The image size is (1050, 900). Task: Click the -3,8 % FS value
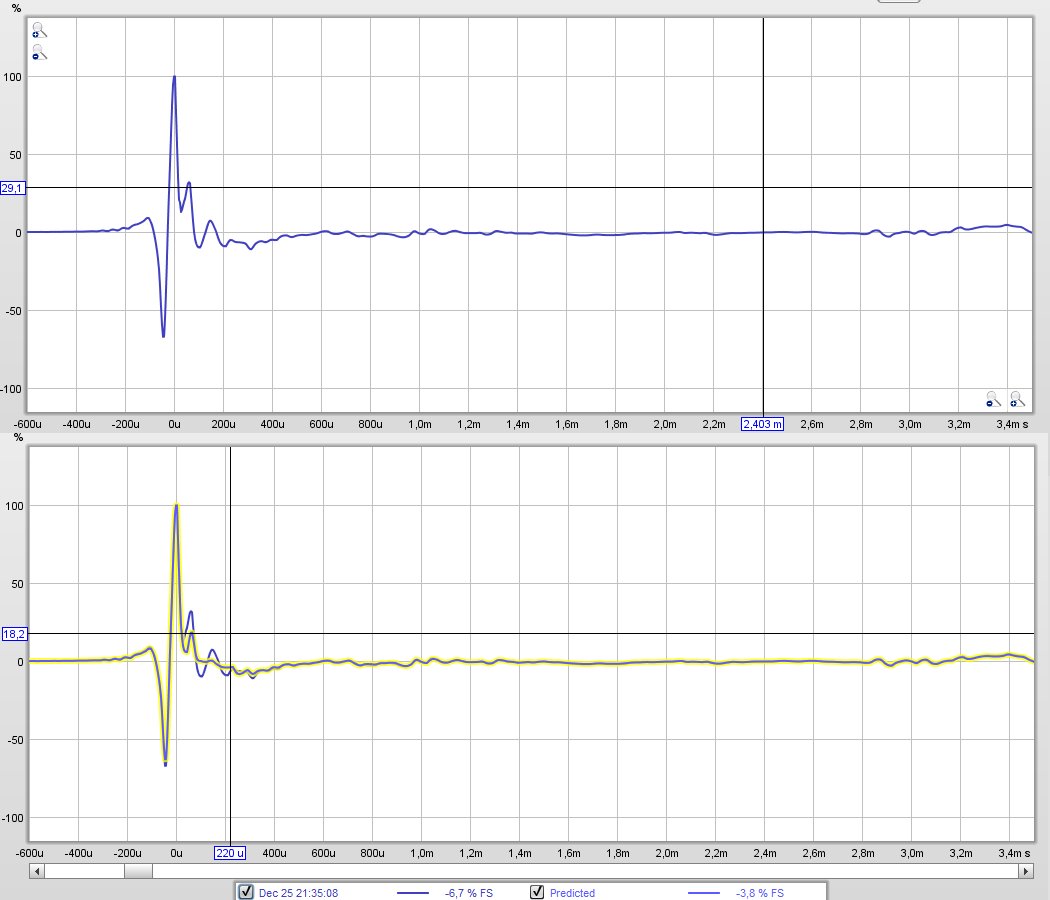click(759, 893)
